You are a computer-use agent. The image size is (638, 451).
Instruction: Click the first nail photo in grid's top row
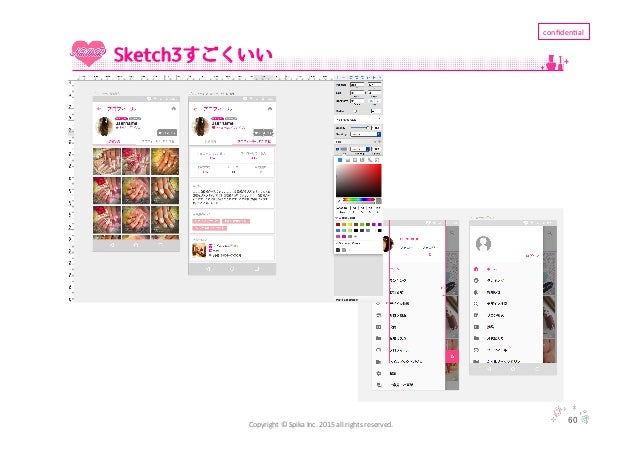point(107,162)
